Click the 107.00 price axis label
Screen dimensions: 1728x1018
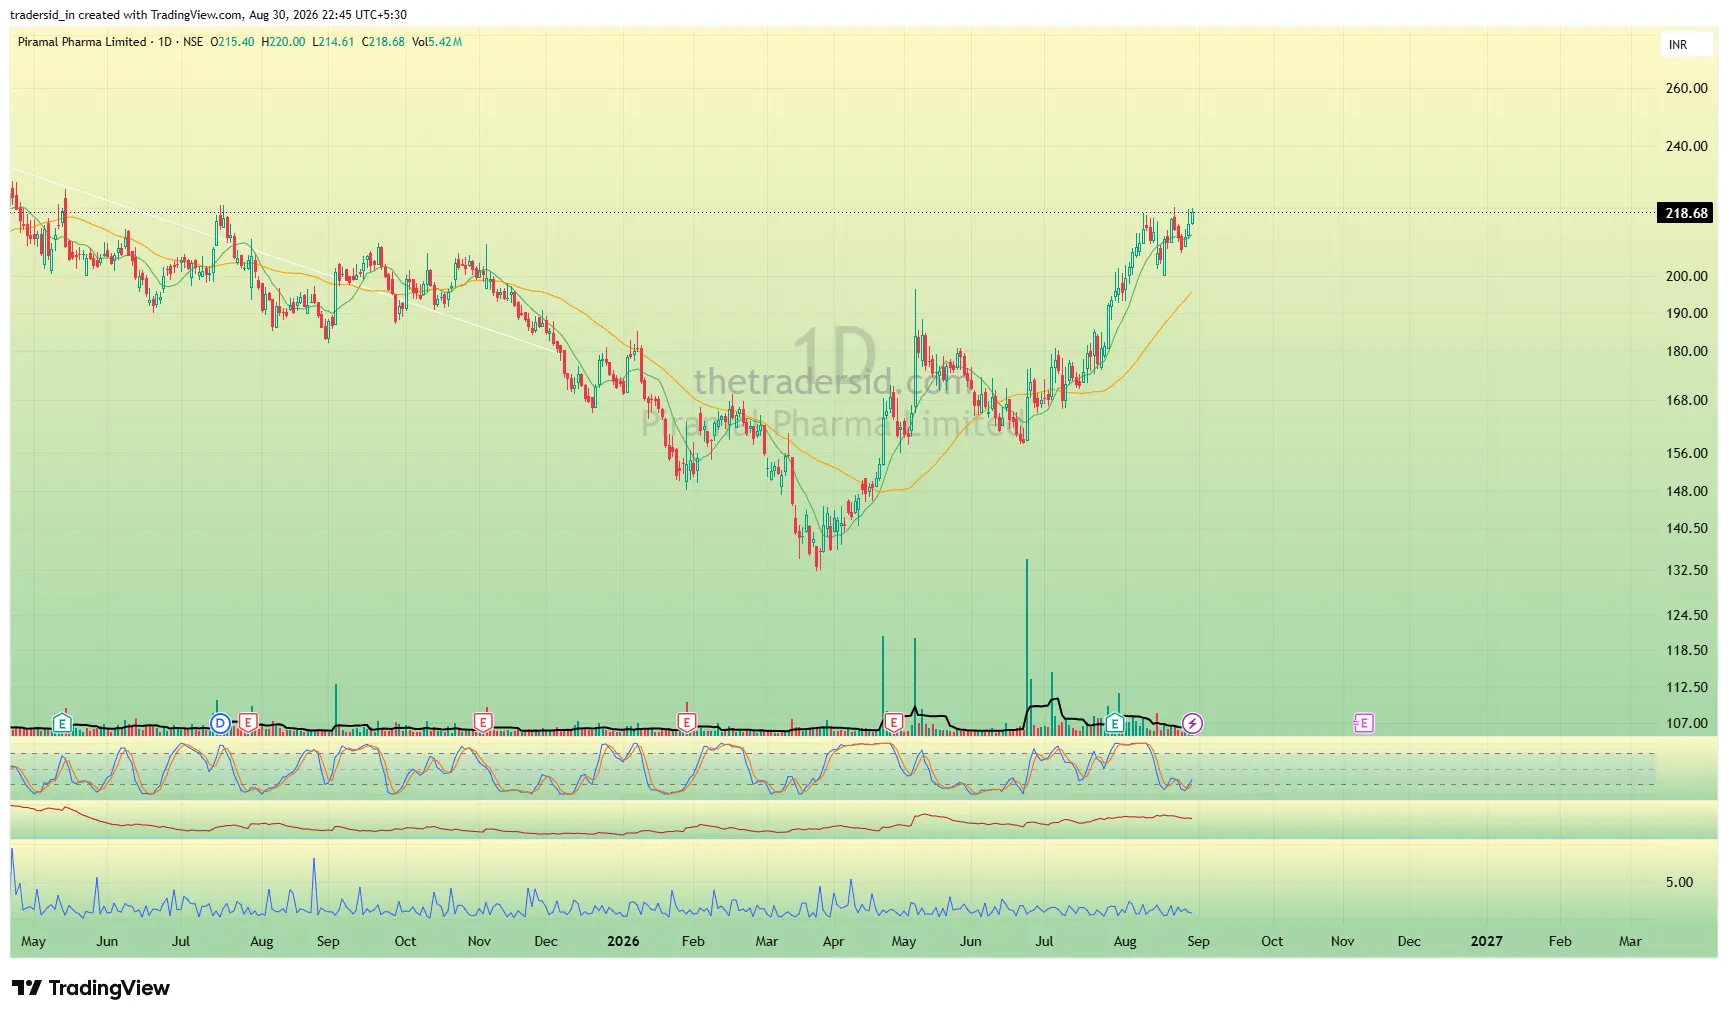click(1686, 723)
